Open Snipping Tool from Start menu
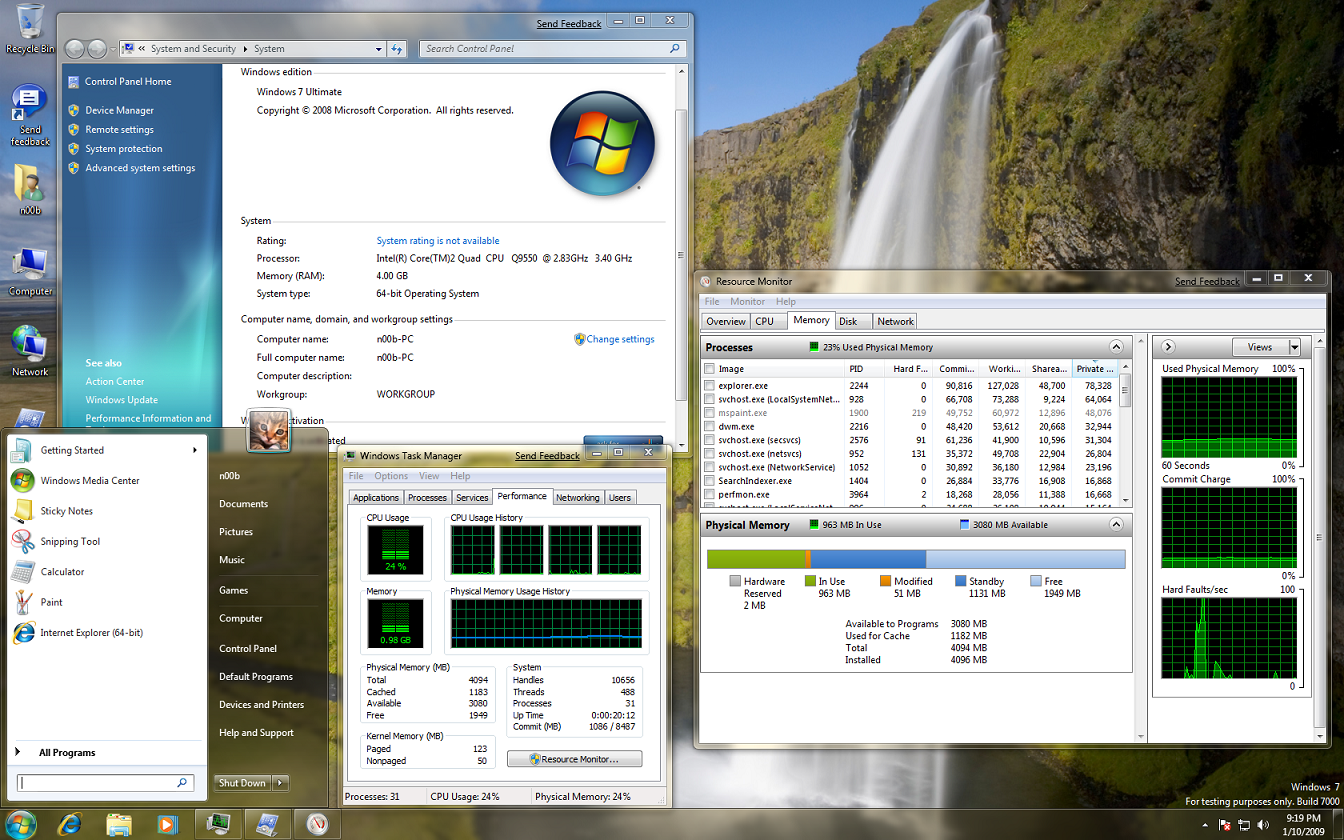Image resolution: width=1344 pixels, height=840 pixels. coord(69,541)
